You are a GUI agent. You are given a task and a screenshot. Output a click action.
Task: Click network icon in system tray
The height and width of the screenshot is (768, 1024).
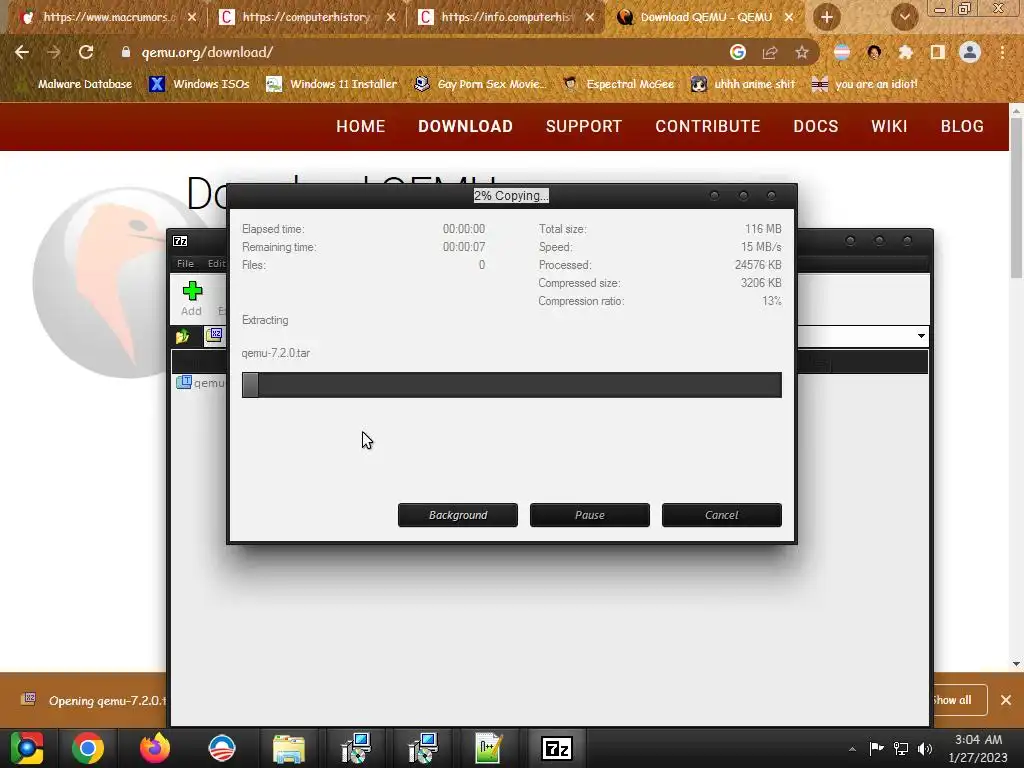tap(901, 748)
